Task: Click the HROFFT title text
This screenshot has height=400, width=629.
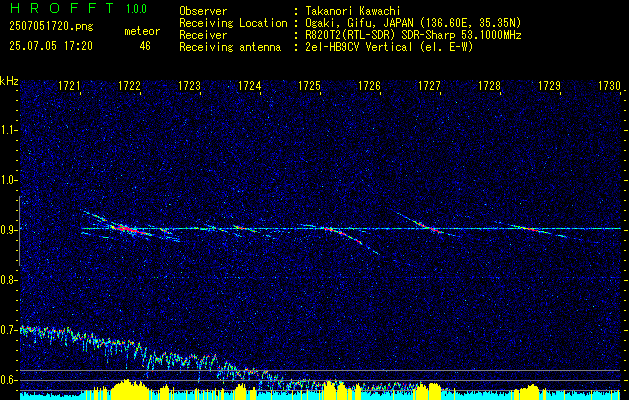Action: click(62, 8)
